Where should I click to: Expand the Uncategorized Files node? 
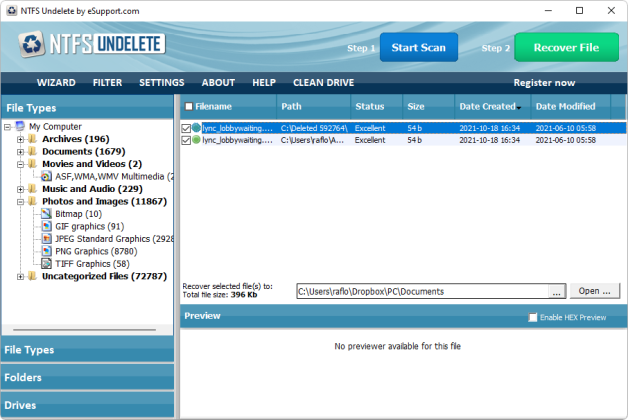click(20, 277)
